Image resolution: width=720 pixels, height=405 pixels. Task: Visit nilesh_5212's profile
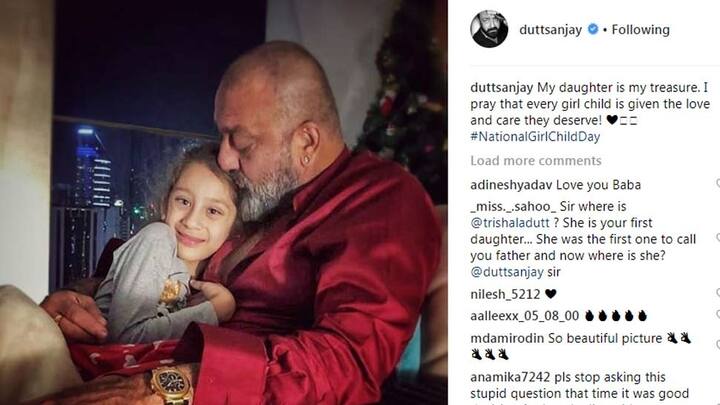505,294
